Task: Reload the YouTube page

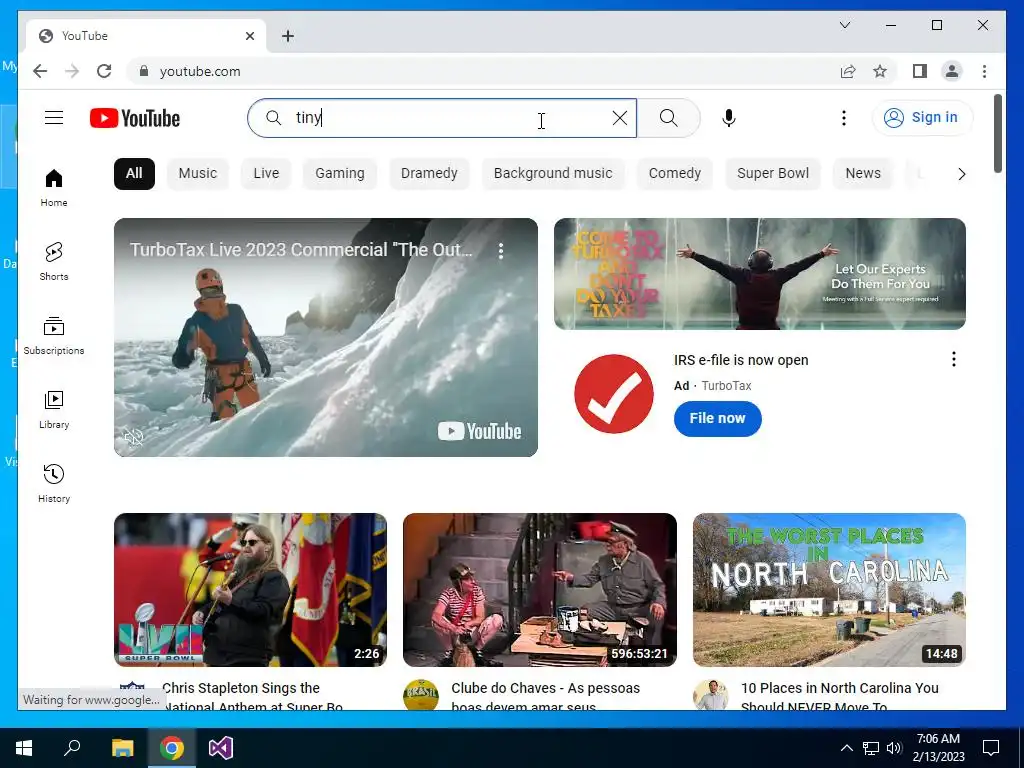Action: [x=104, y=71]
